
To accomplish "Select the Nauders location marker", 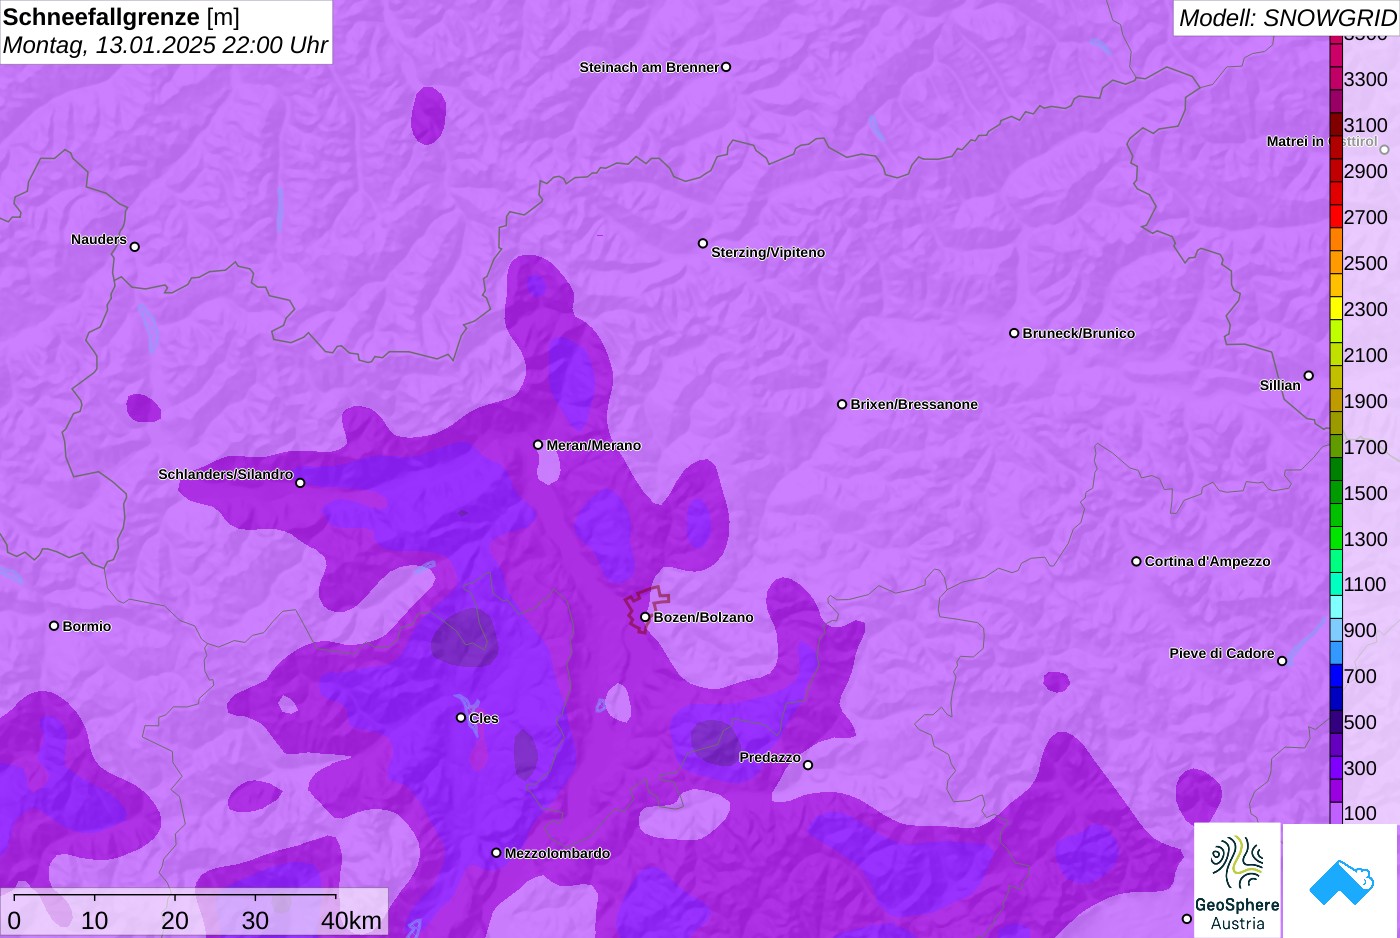I will coord(135,246).
